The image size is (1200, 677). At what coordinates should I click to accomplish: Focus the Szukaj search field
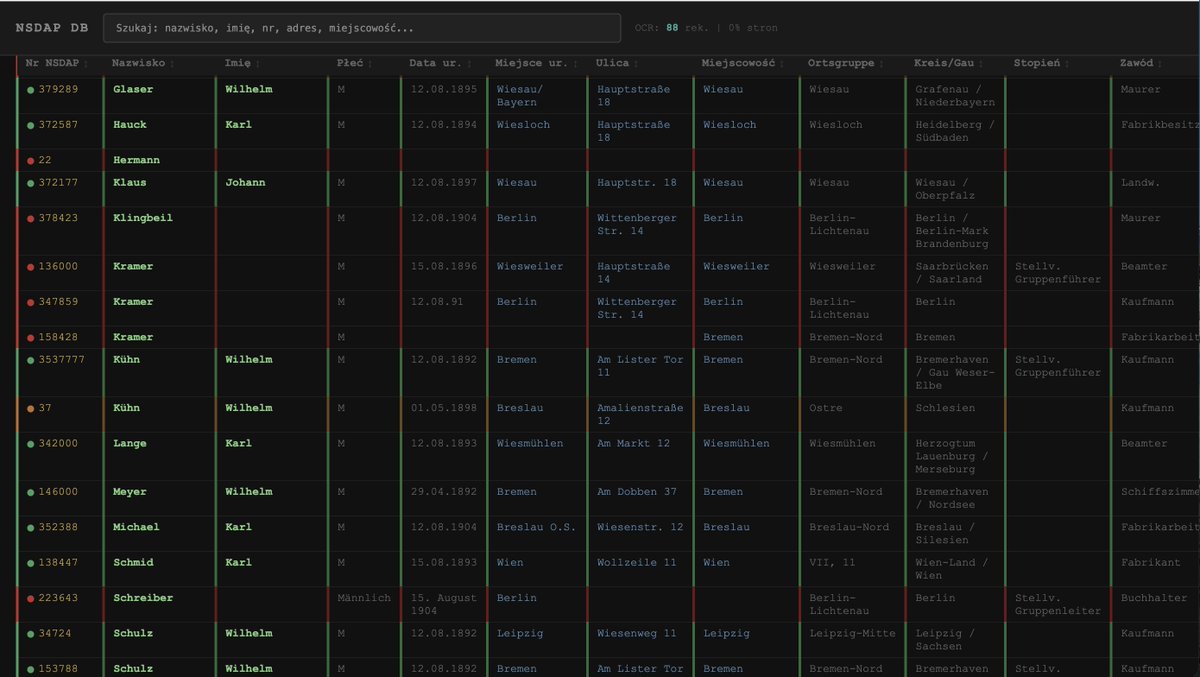(x=362, y=28)
